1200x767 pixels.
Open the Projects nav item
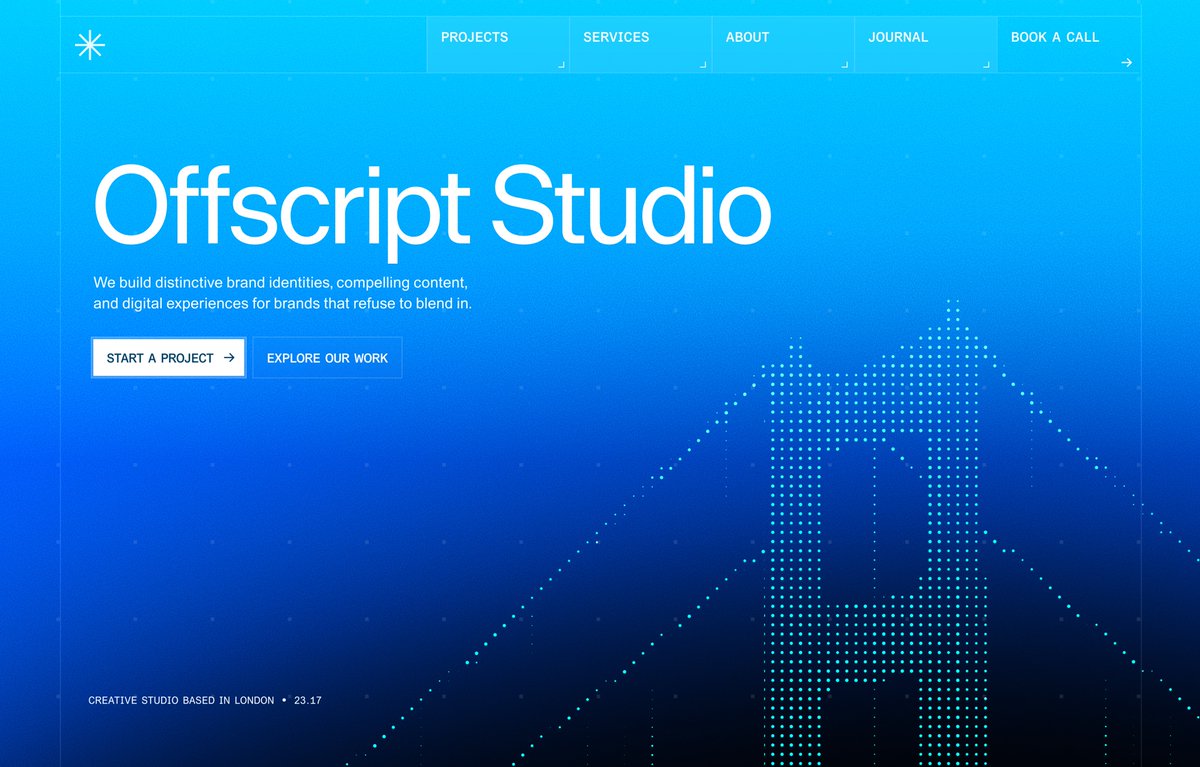pyautogui.click(x=498, y=45)
